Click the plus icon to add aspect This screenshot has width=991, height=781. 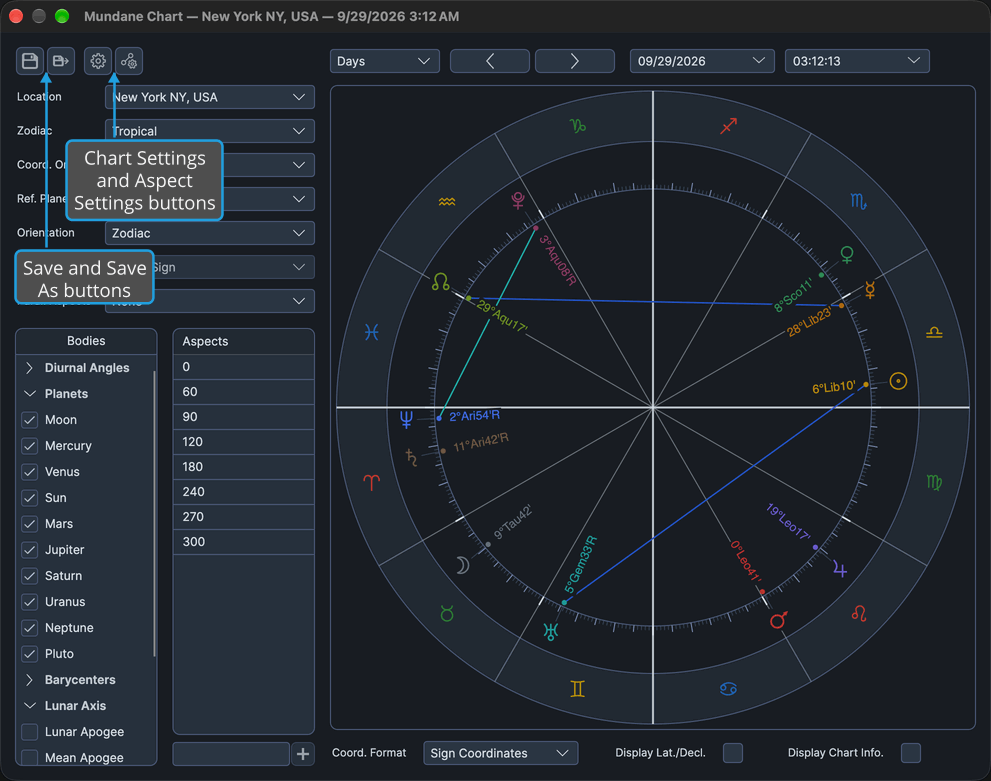tap(303, 754)
